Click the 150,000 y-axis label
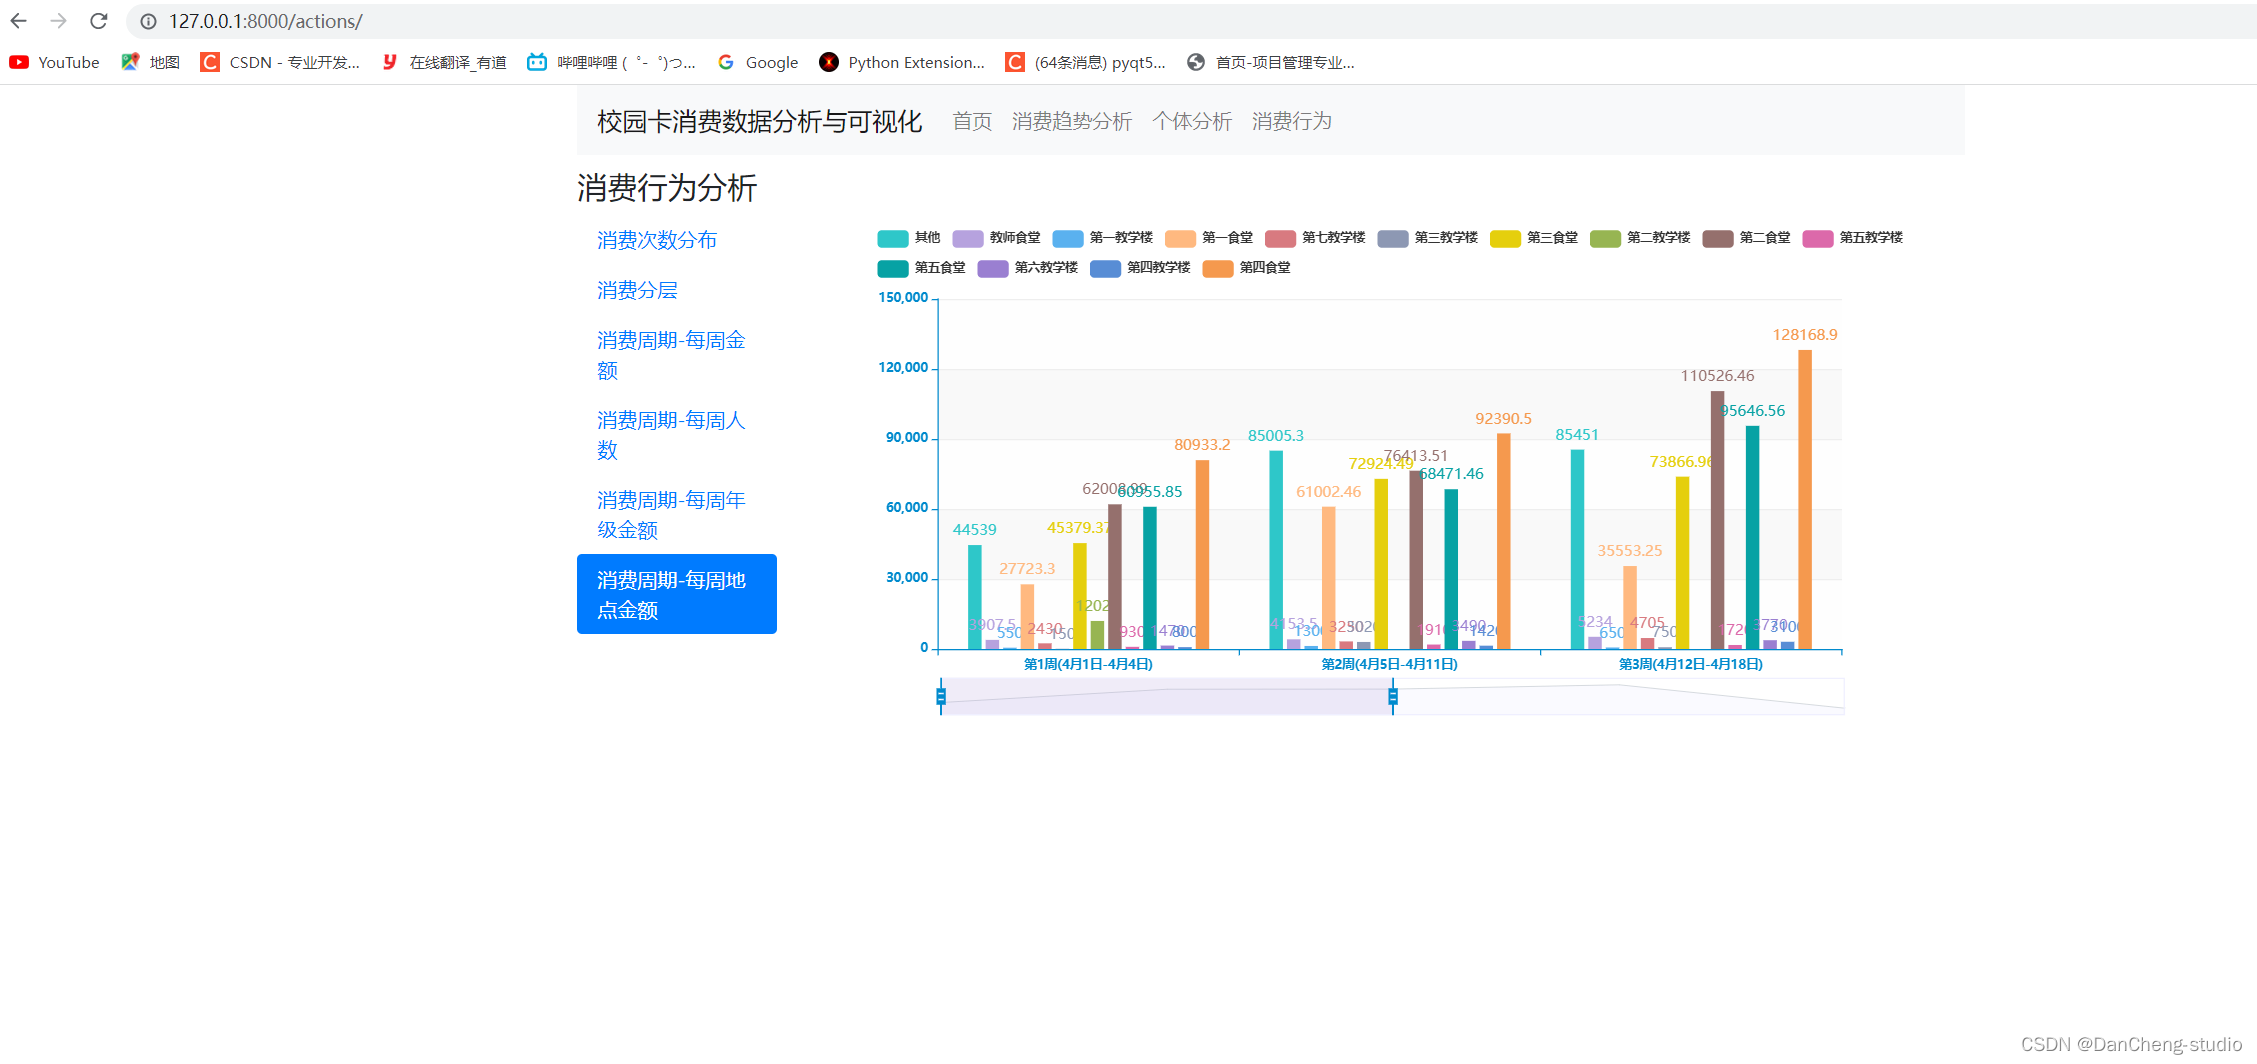 [x=903, y=298]
